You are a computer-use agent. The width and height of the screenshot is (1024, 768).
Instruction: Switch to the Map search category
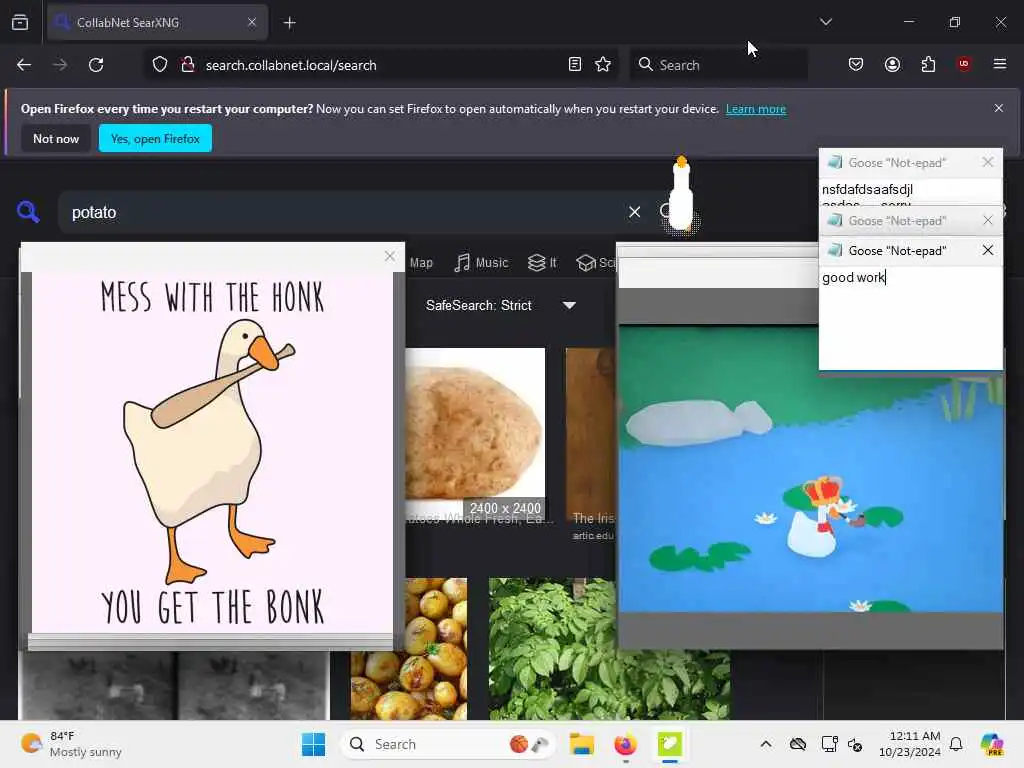click(x=421, y=263)
